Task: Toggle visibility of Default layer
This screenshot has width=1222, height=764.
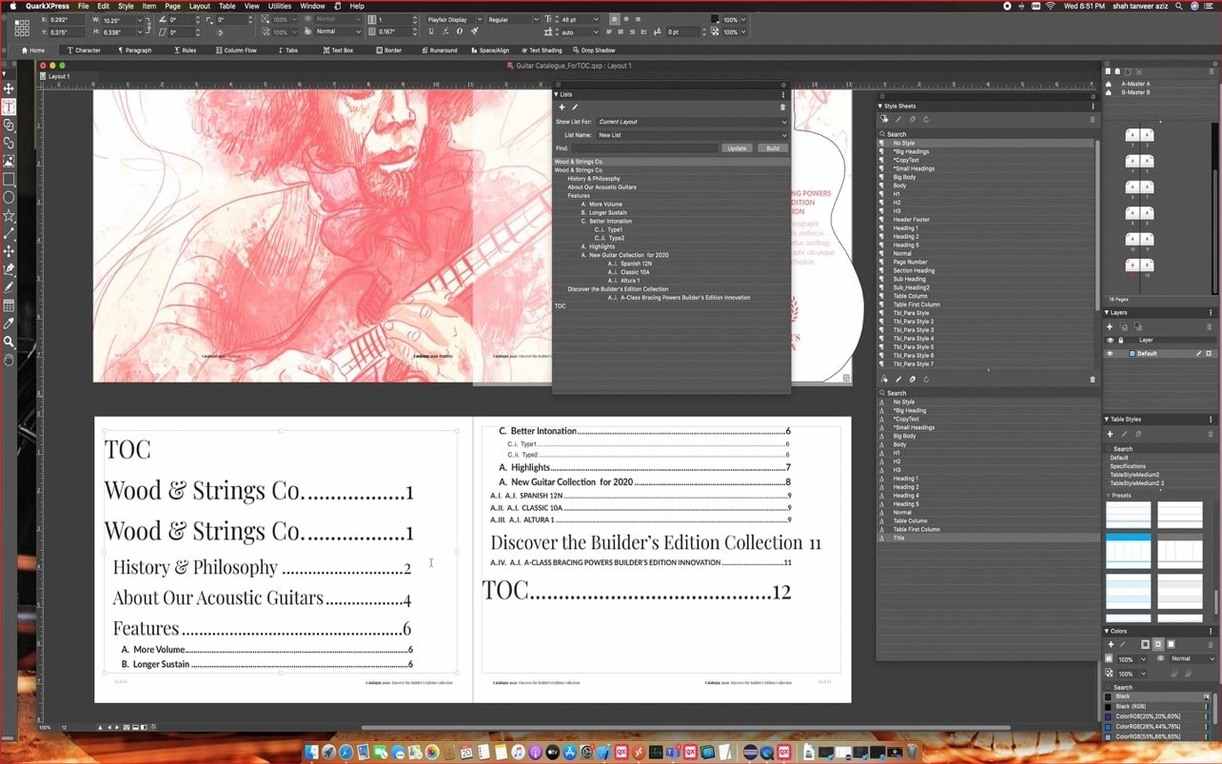Action: click(1110, 353)
